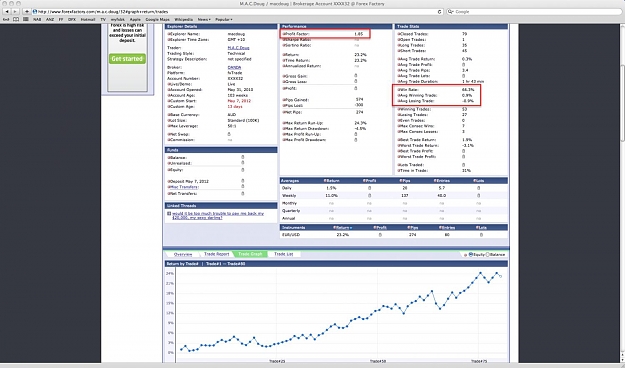Click the Daily row label in Averages

click(x=287, y=188)
